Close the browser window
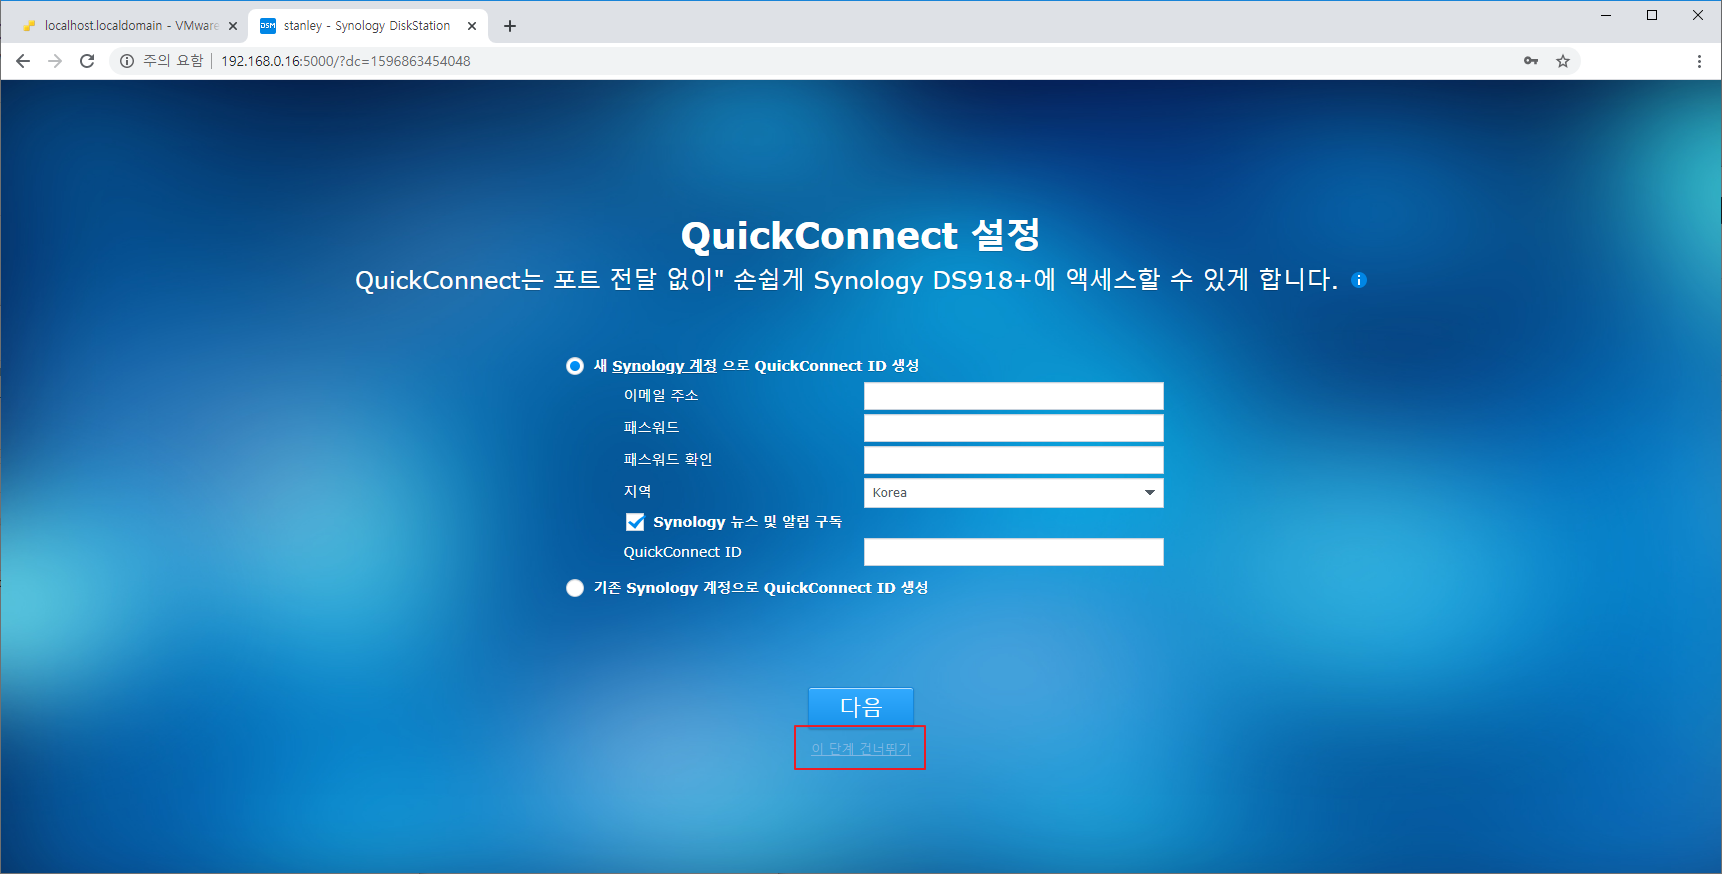Viewport: 1722px width, 874px height. [x=1698, y=15]
